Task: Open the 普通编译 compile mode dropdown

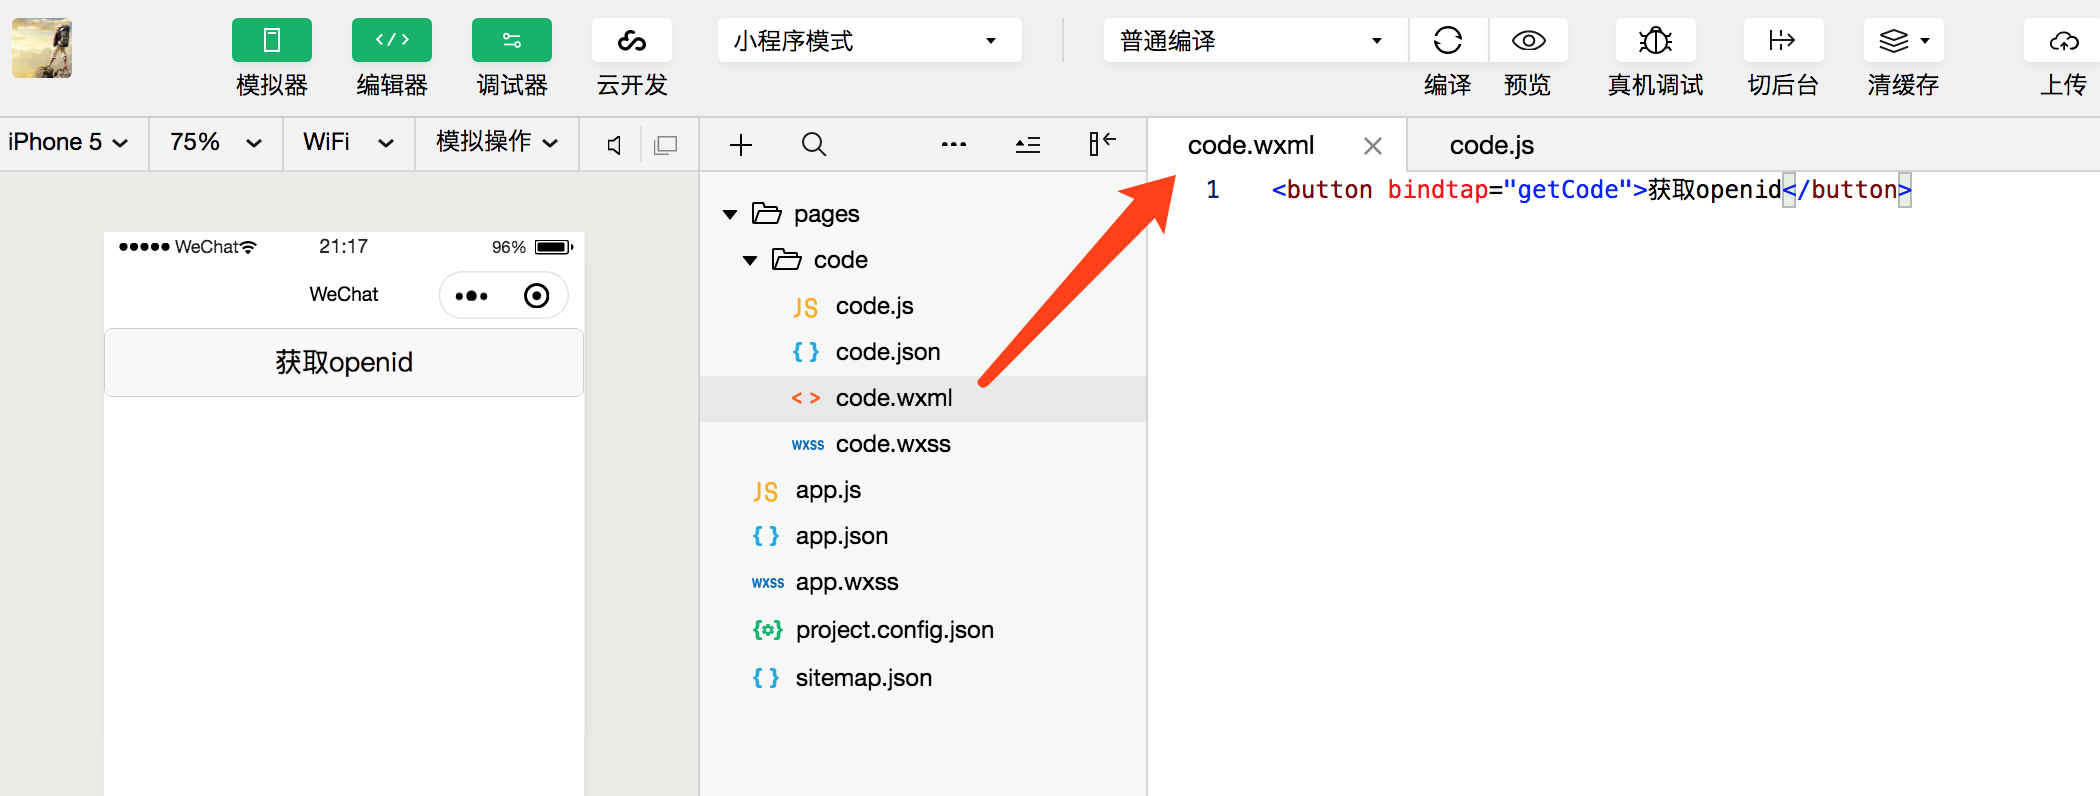Action: coord(1254,41)
